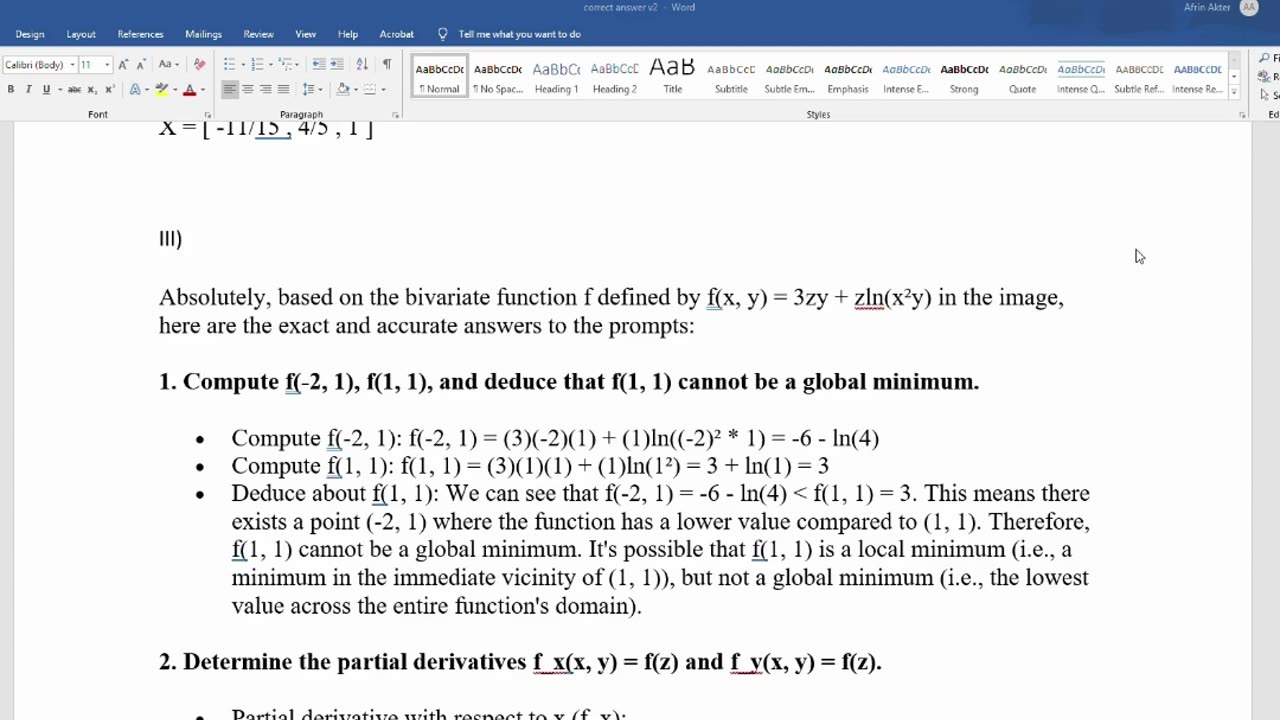Increase paragraph indent
The height and width of the screenshot is (720, 1280).
pos(338,65)
